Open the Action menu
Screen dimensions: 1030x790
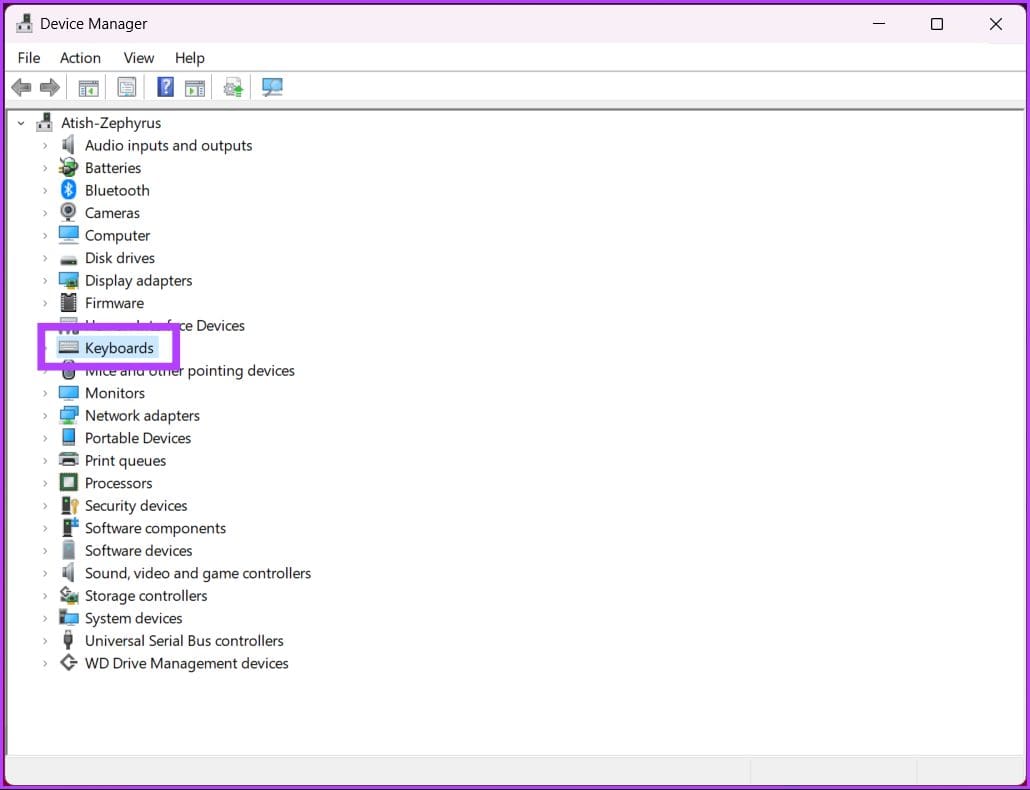coord(80,58)
